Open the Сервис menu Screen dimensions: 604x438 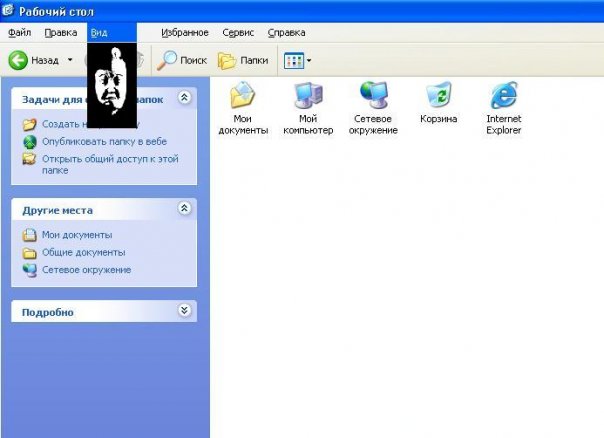tap(238, 33)
